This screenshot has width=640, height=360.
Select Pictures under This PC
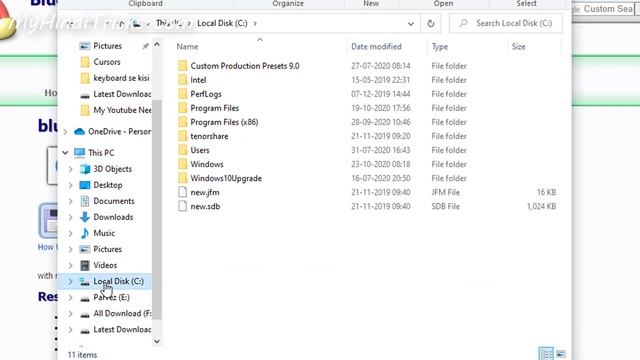click(107, 249)
